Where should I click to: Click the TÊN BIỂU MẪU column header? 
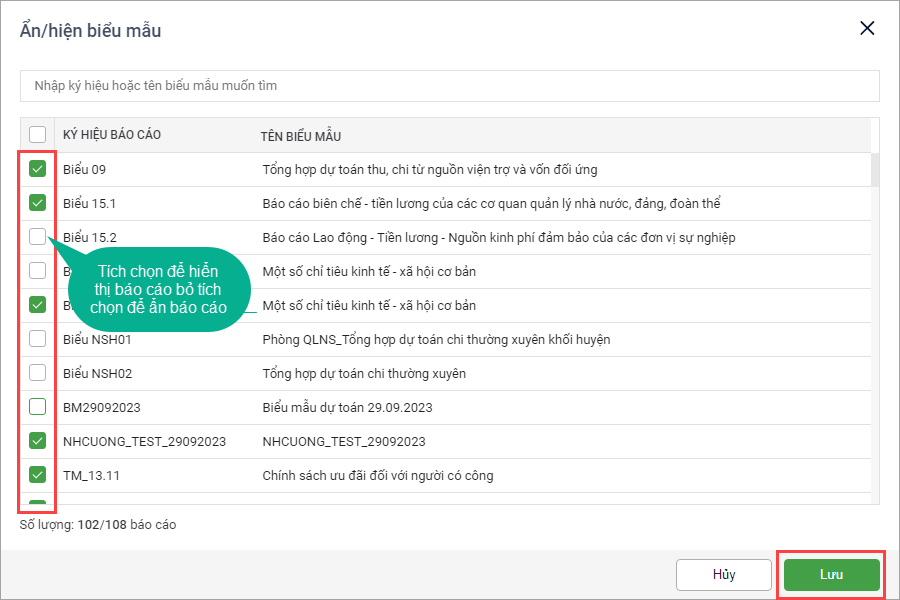301,136
